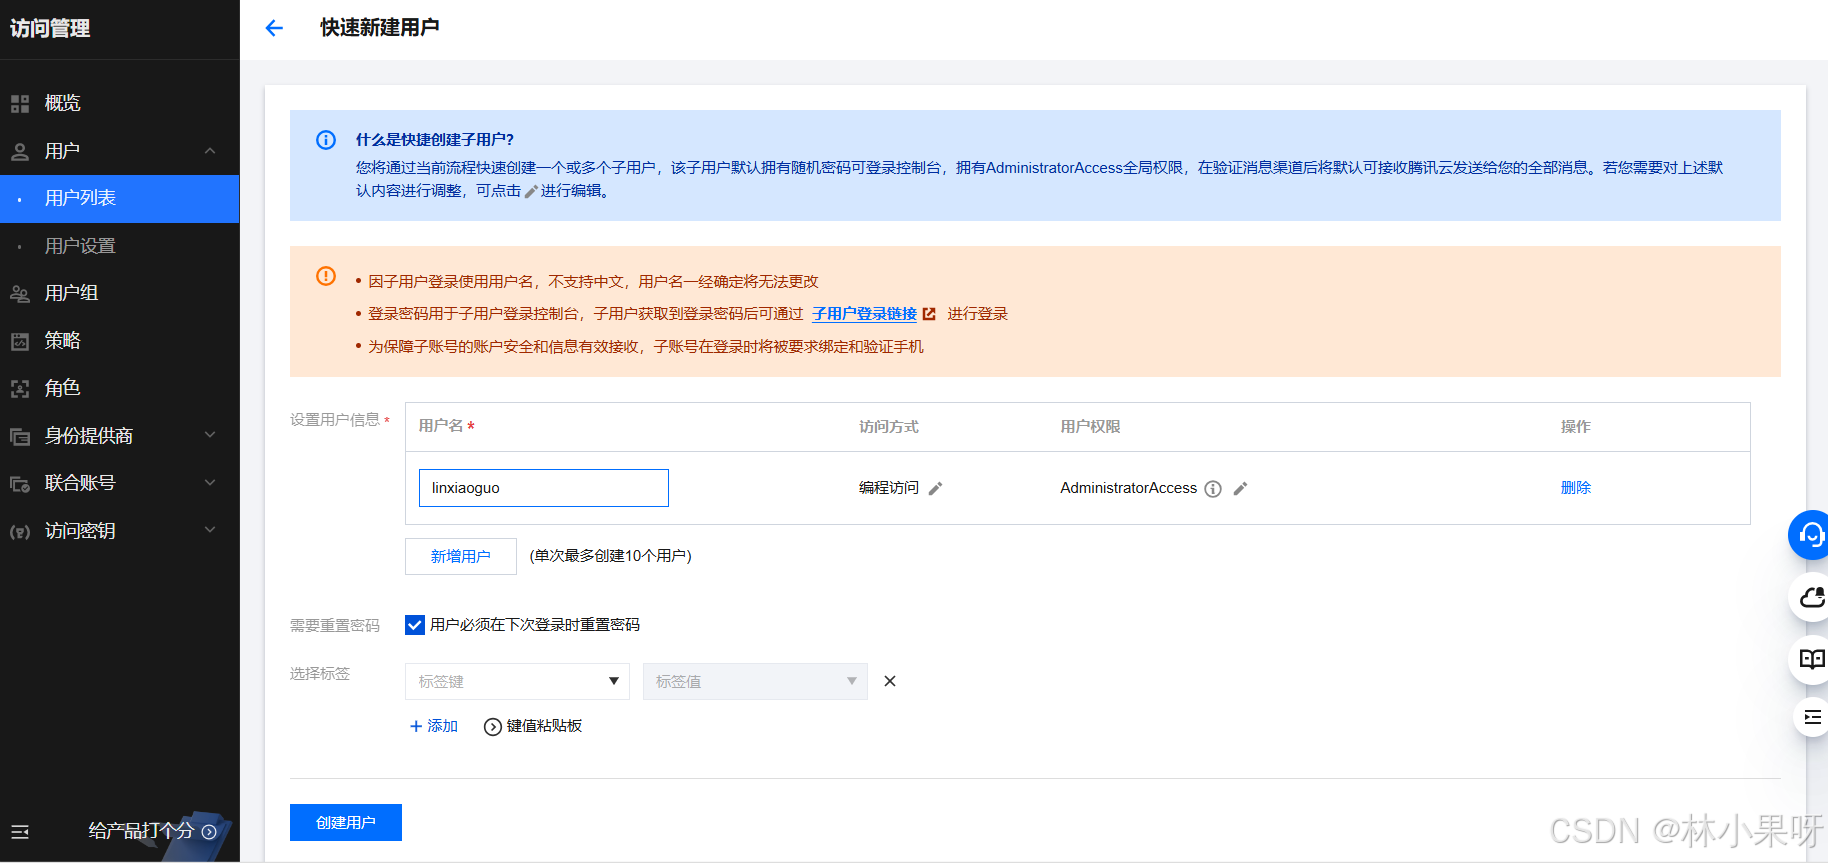Viewport: 1828px width, 863px height.
Task: Click the blue info icon in the blue notice
Action: click(326, 140)
